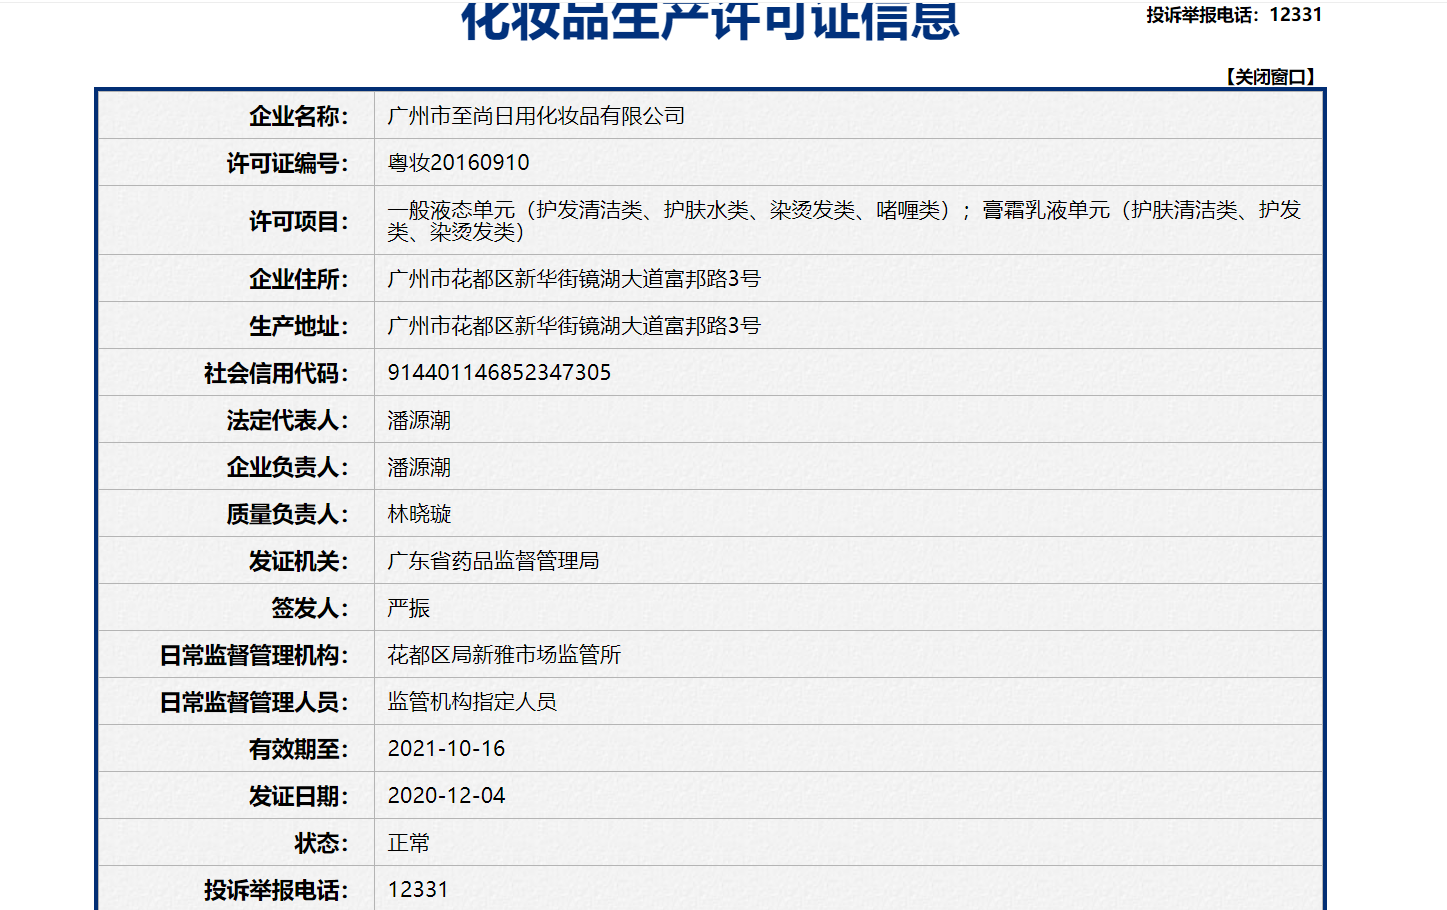
Task: Select credit code 914401146852347305
Action: 499,373
